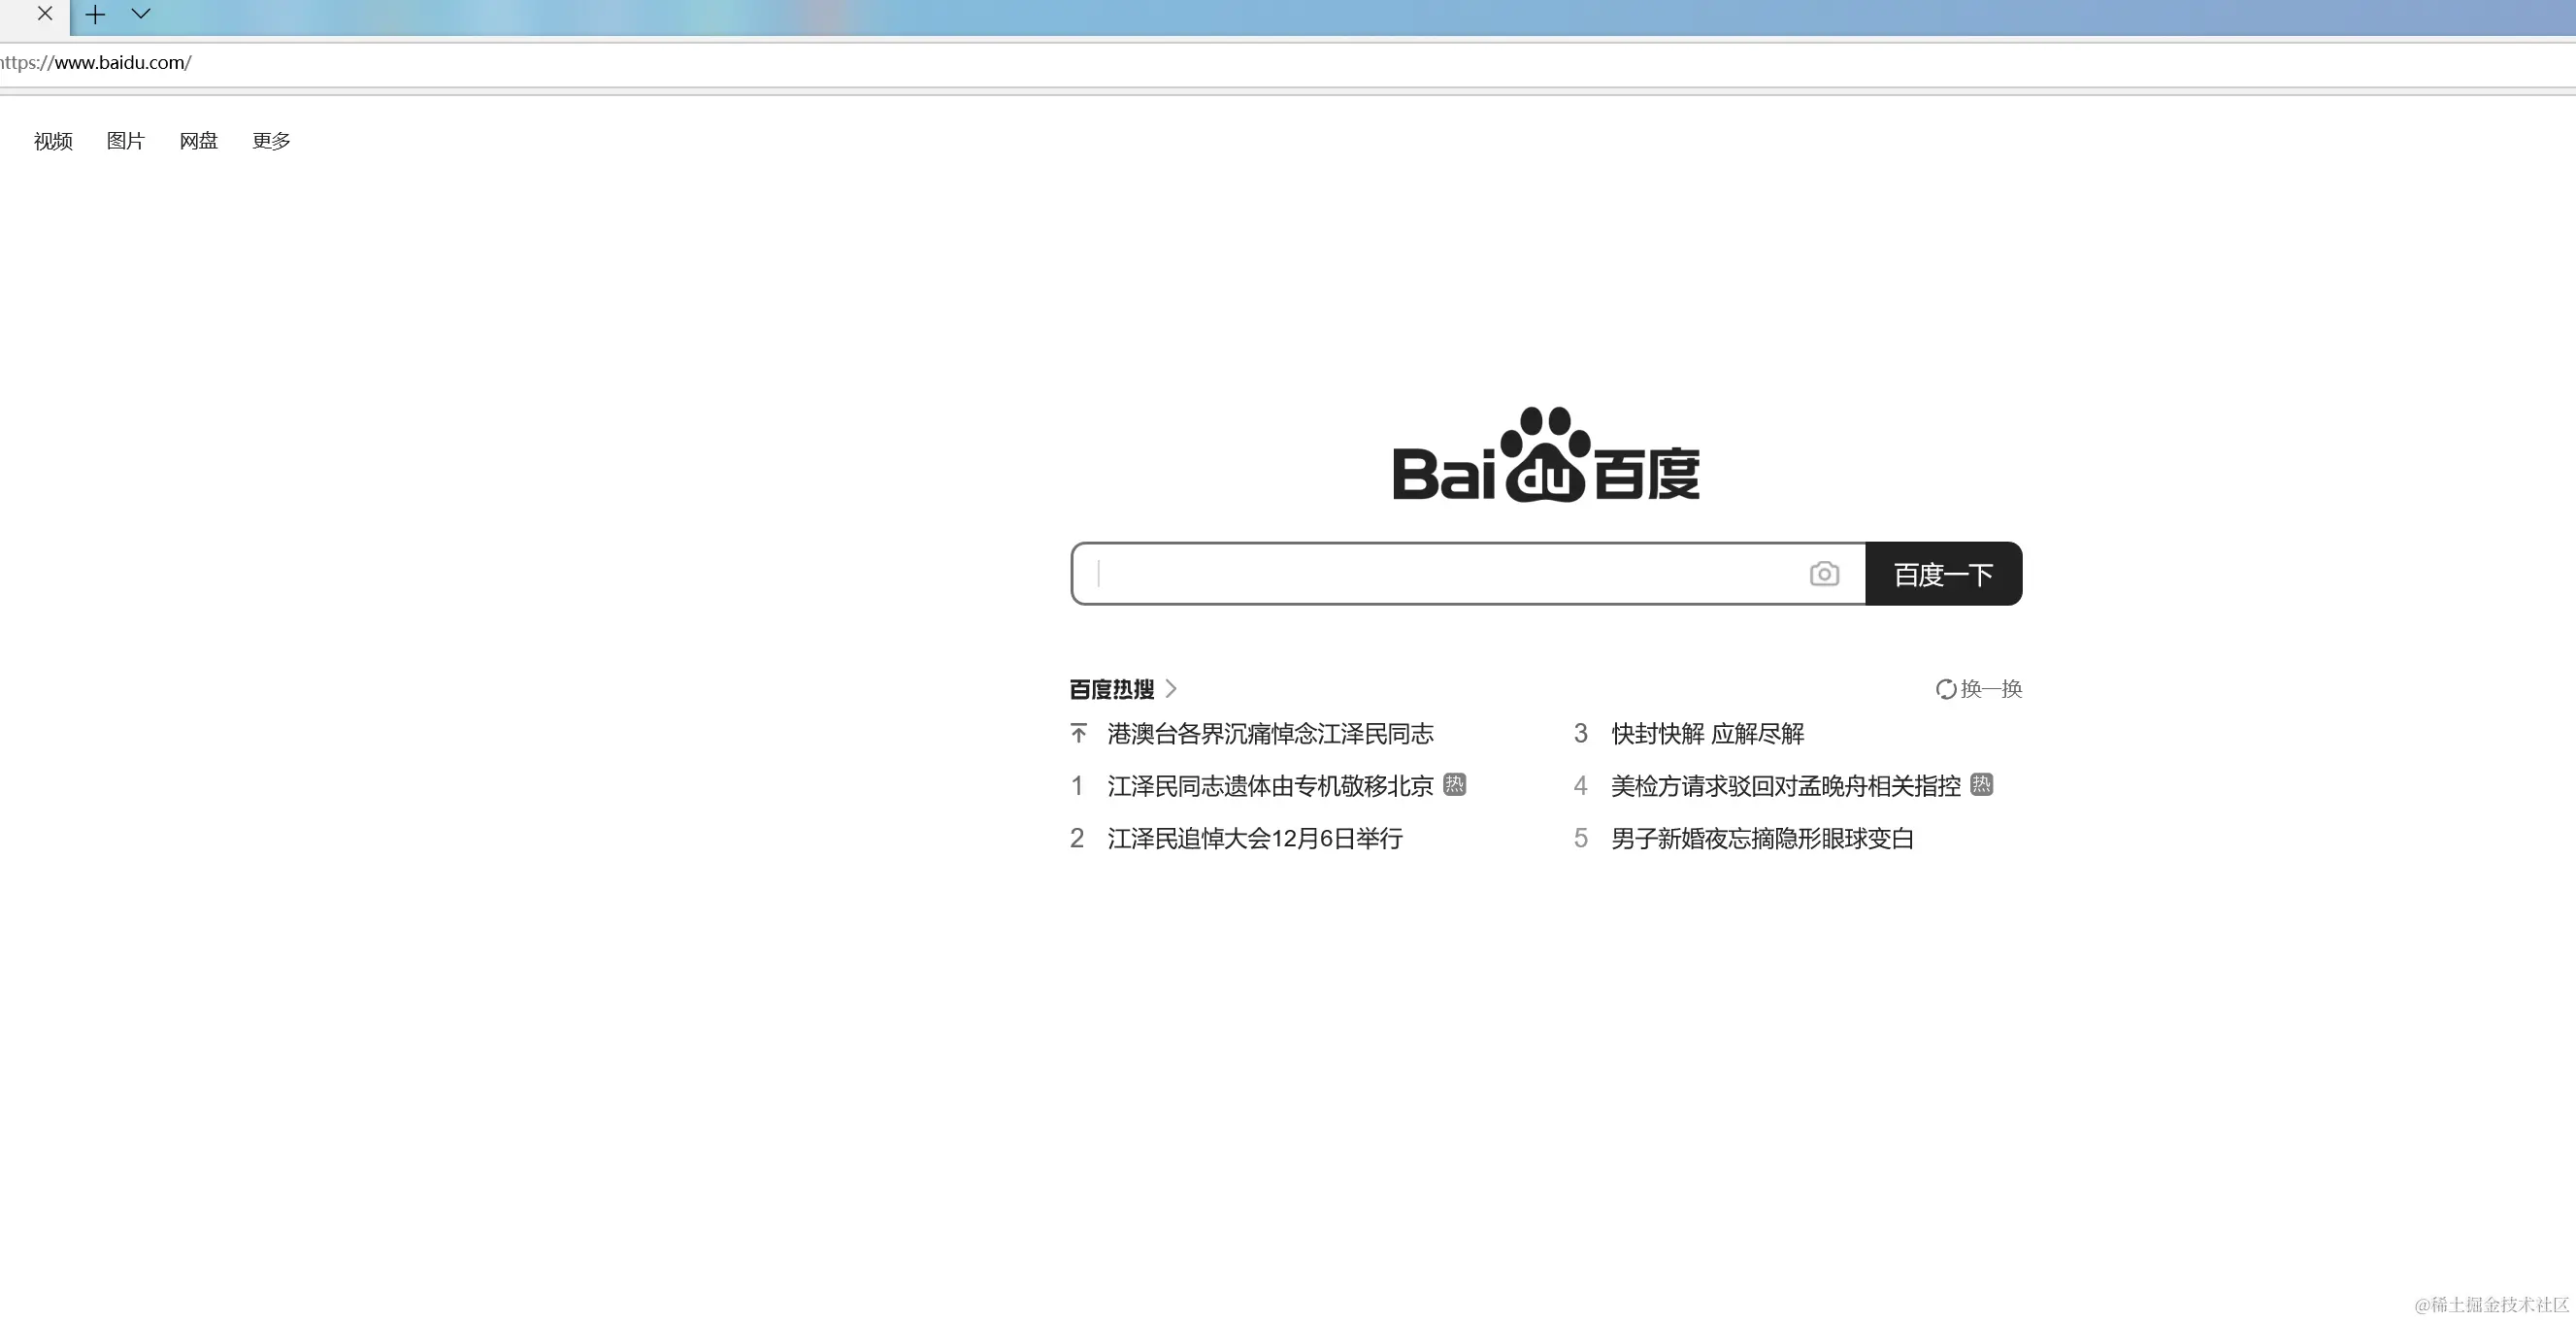Click 换一换 to refresh hot searches
The height and width of the screenshot is (1321, 2576).
pyautogui.click(x=1990, y=689)
